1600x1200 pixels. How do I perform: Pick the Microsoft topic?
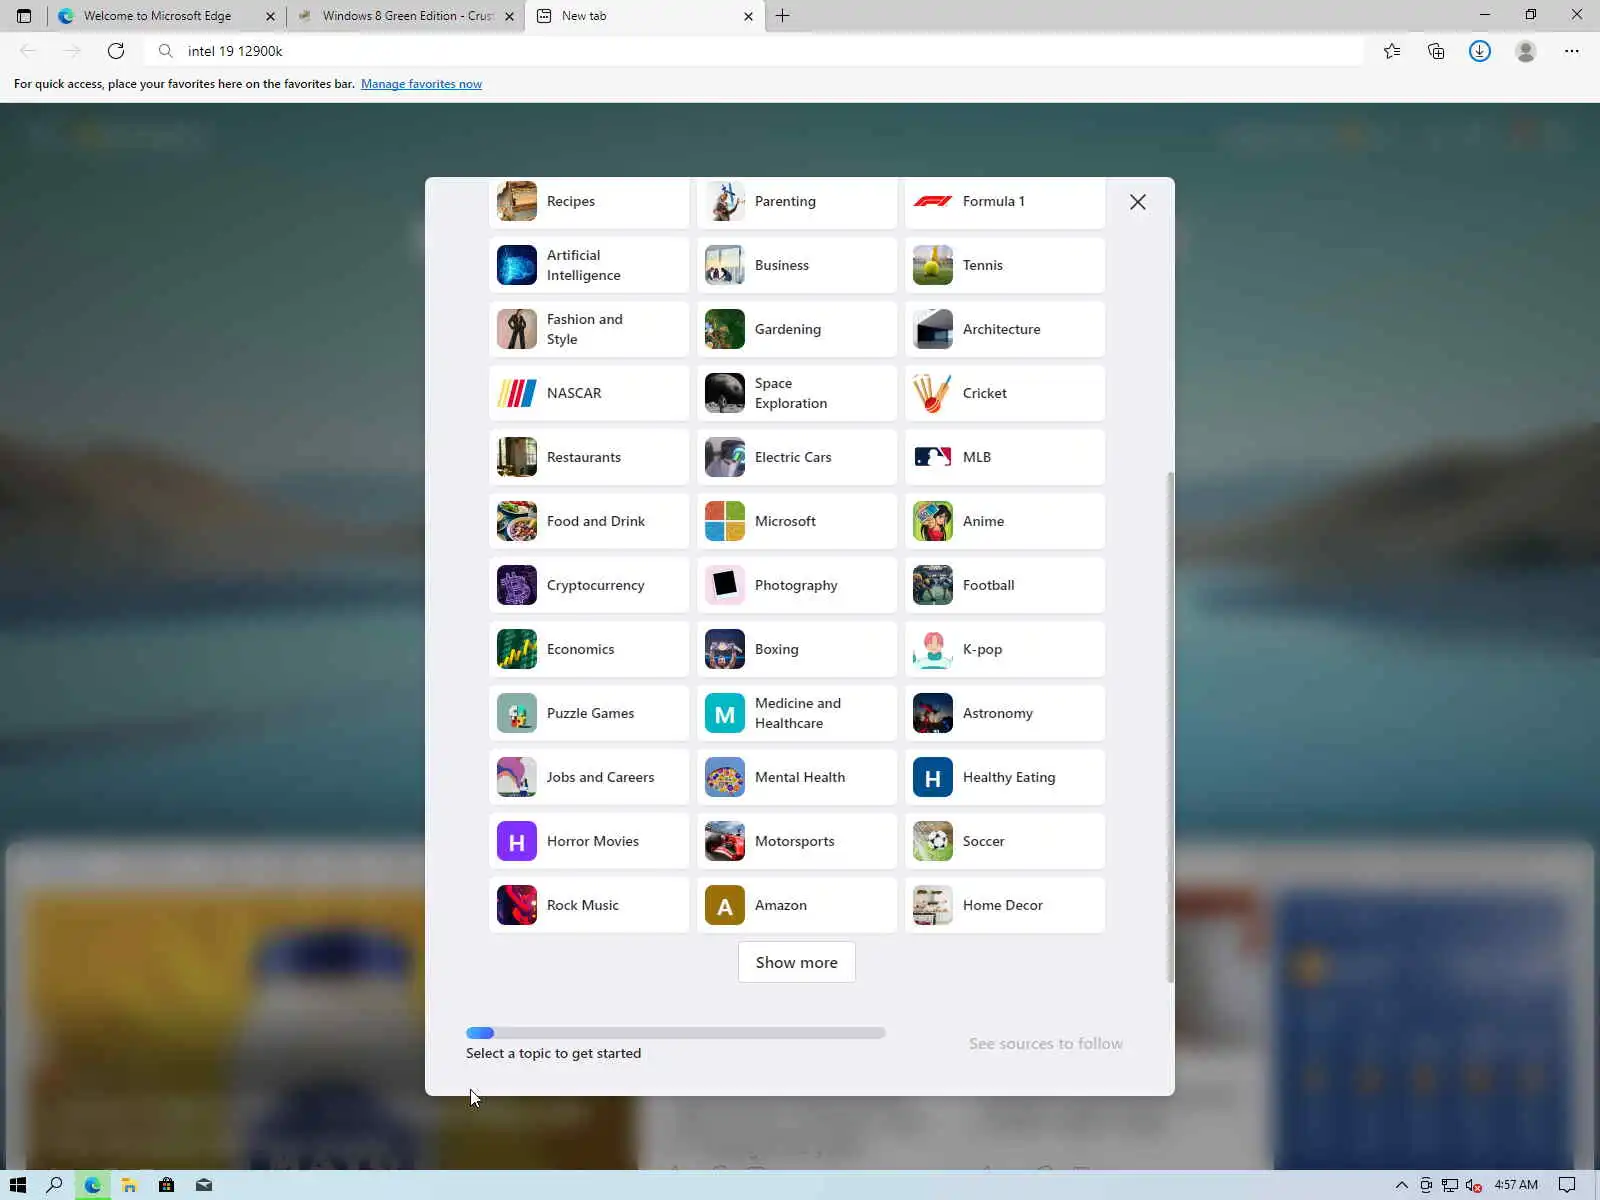797,521
